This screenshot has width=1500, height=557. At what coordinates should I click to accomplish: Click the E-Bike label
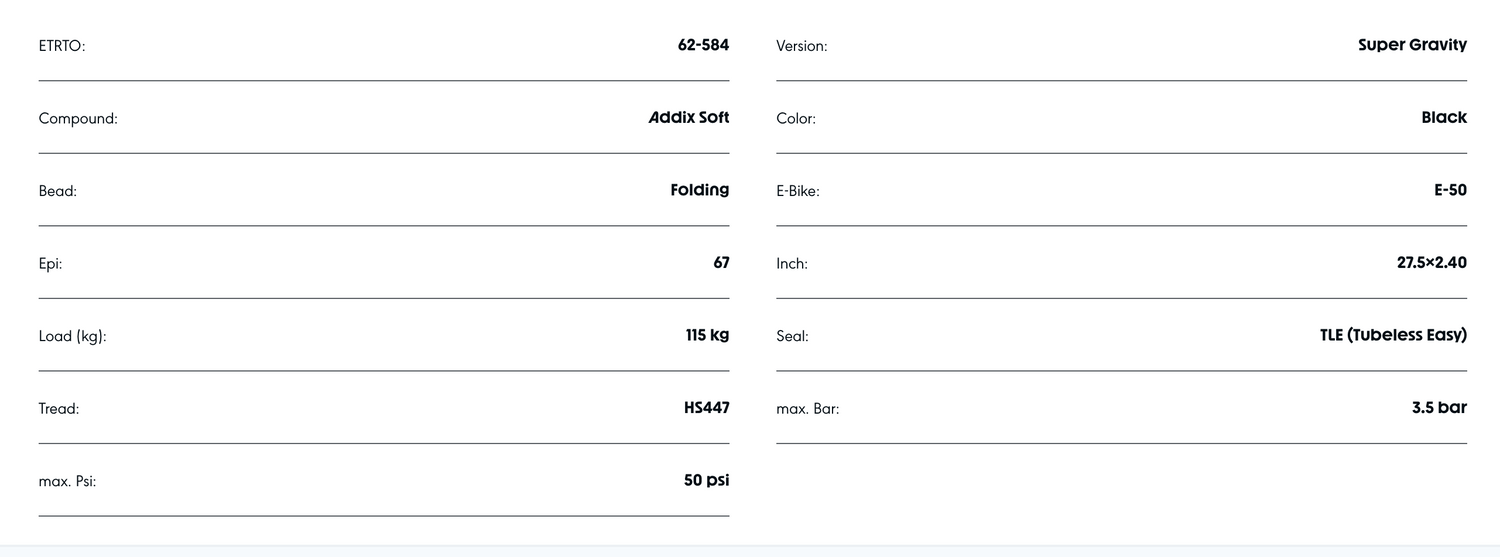pyautogui.click(x=797, y=191)
